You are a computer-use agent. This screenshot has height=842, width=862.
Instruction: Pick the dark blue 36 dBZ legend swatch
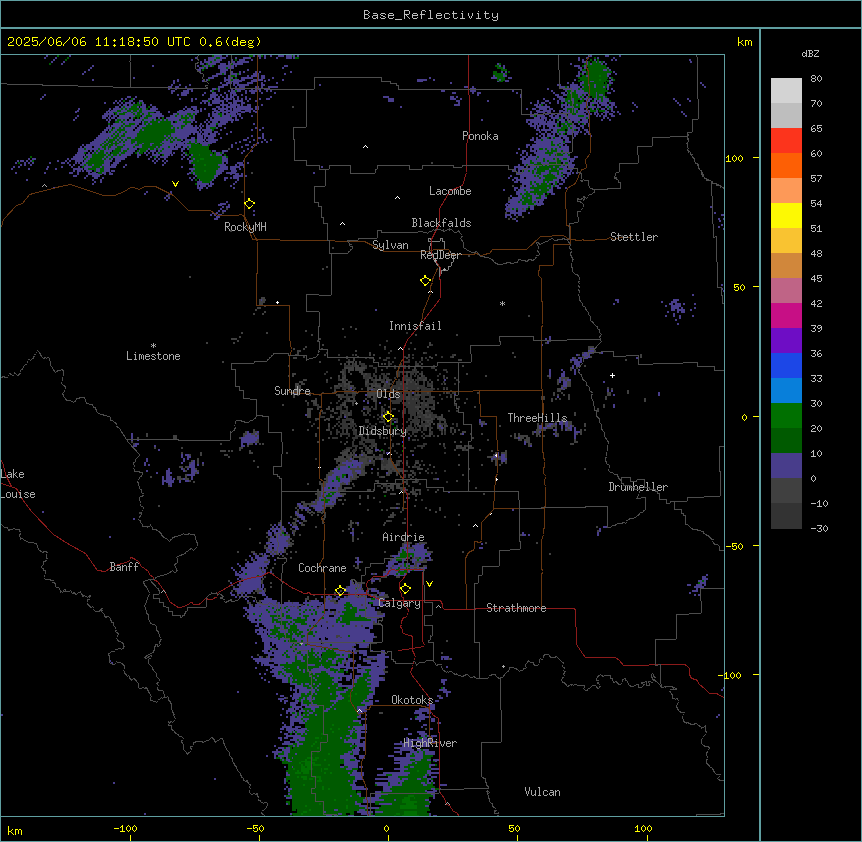pyautogui.click(x=786, y=365)
